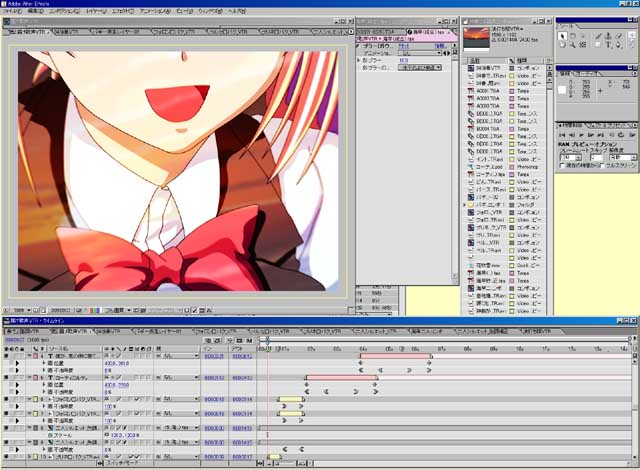Take snapshot in composition window footer
This screenshot has height=470, width=640.
tap(79, 310)
